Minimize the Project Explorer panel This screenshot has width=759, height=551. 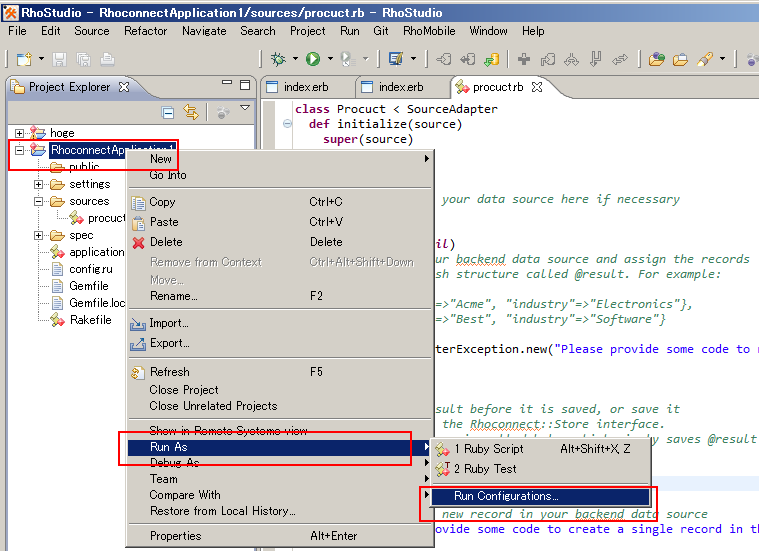click(x=227, y=83)
